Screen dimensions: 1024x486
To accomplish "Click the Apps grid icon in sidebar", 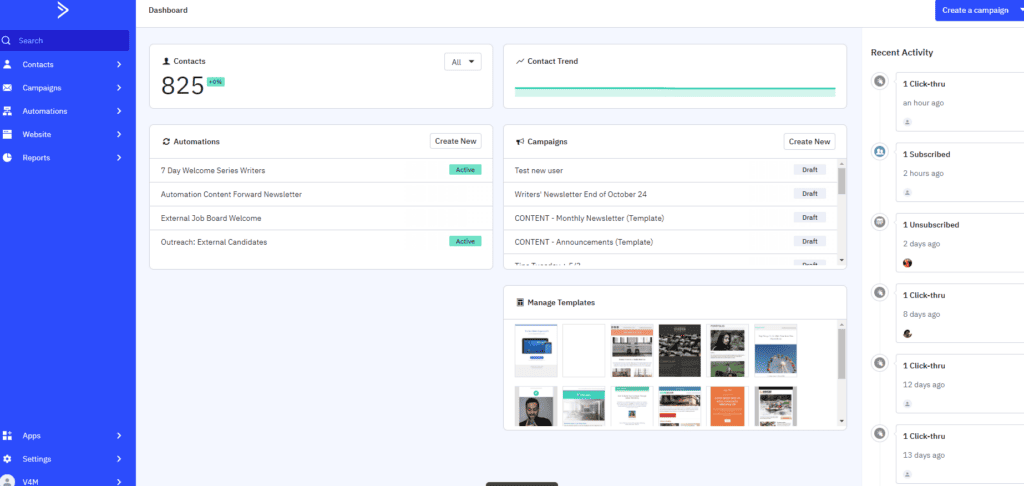I will pyautogui.click(x=7, y=436).
